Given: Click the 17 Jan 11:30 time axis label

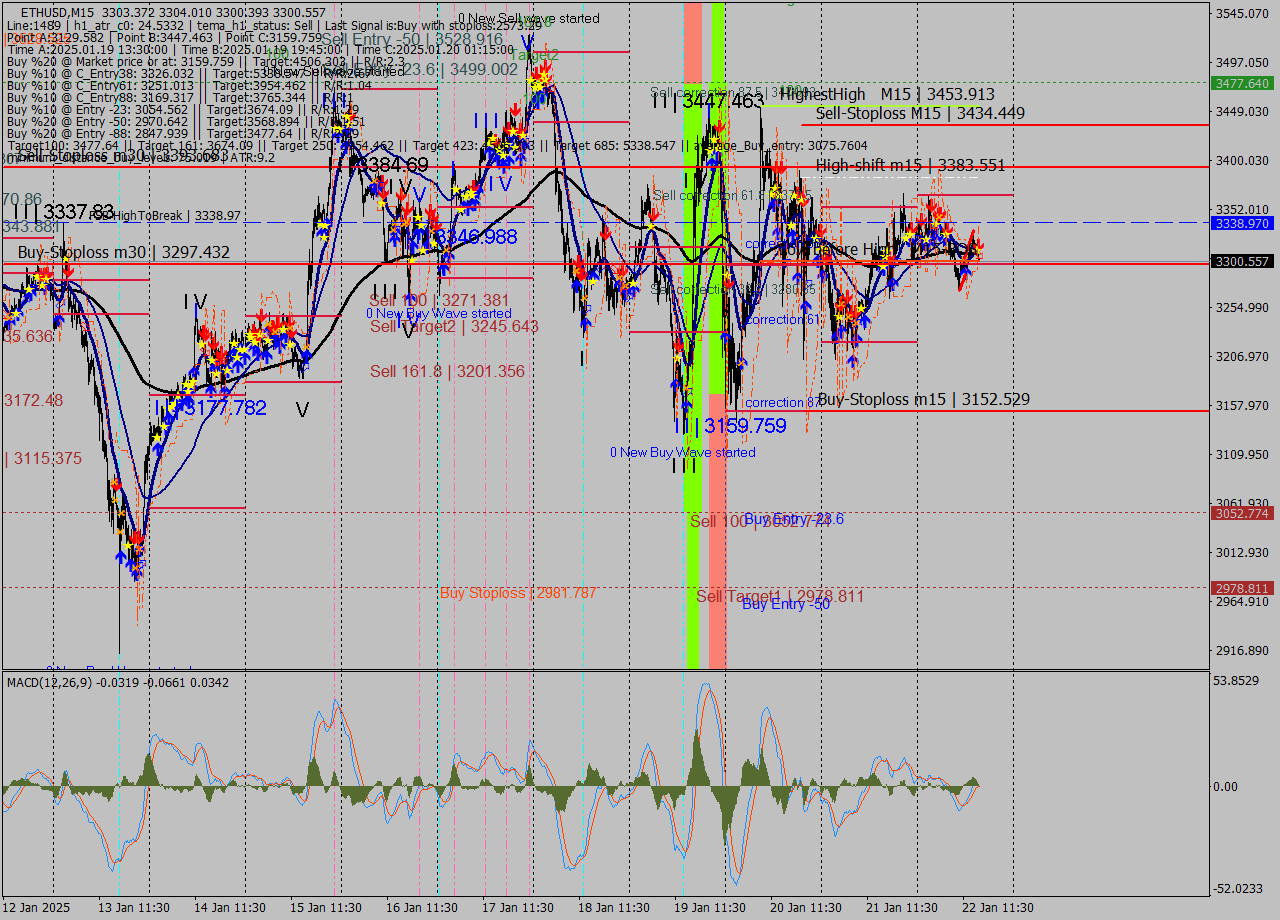Looking at the screenshot, I should [518, 908].
